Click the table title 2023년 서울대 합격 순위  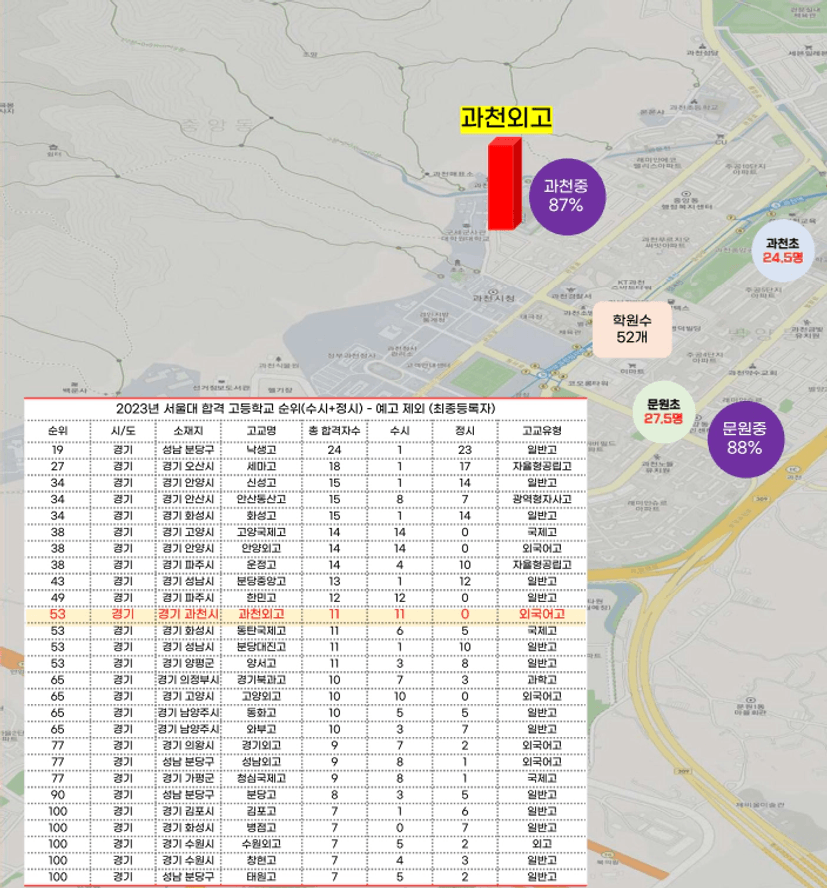[306, 409]
